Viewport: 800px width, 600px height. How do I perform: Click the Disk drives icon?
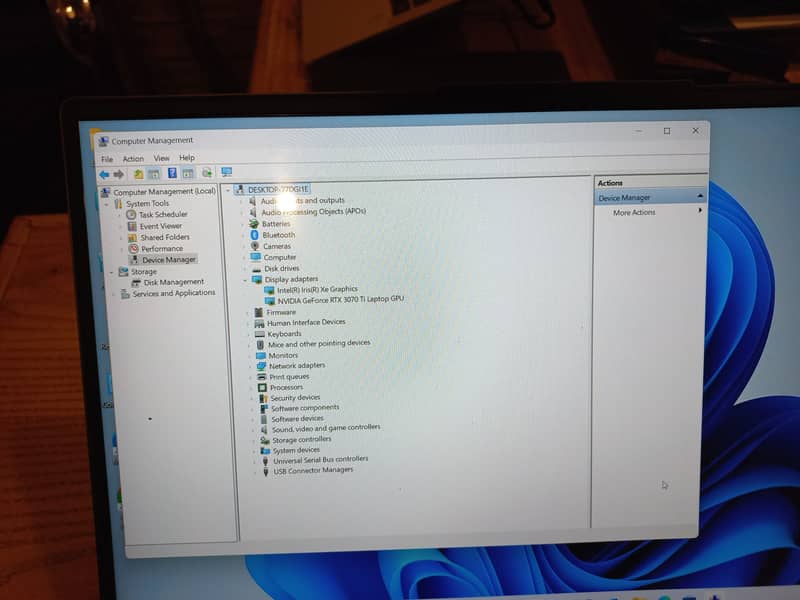256,269
